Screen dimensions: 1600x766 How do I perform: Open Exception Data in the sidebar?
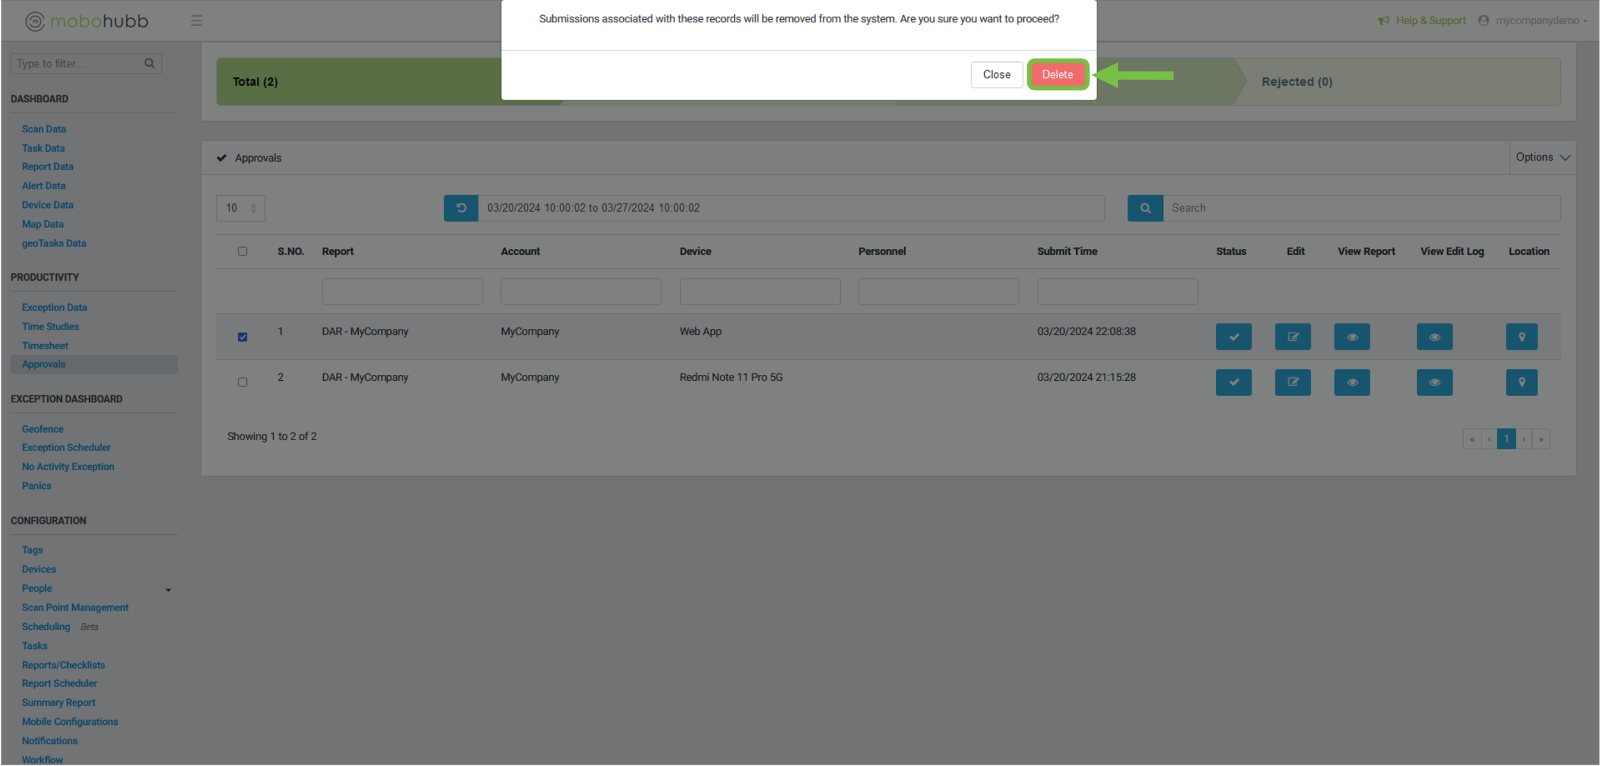click(54, 308)
